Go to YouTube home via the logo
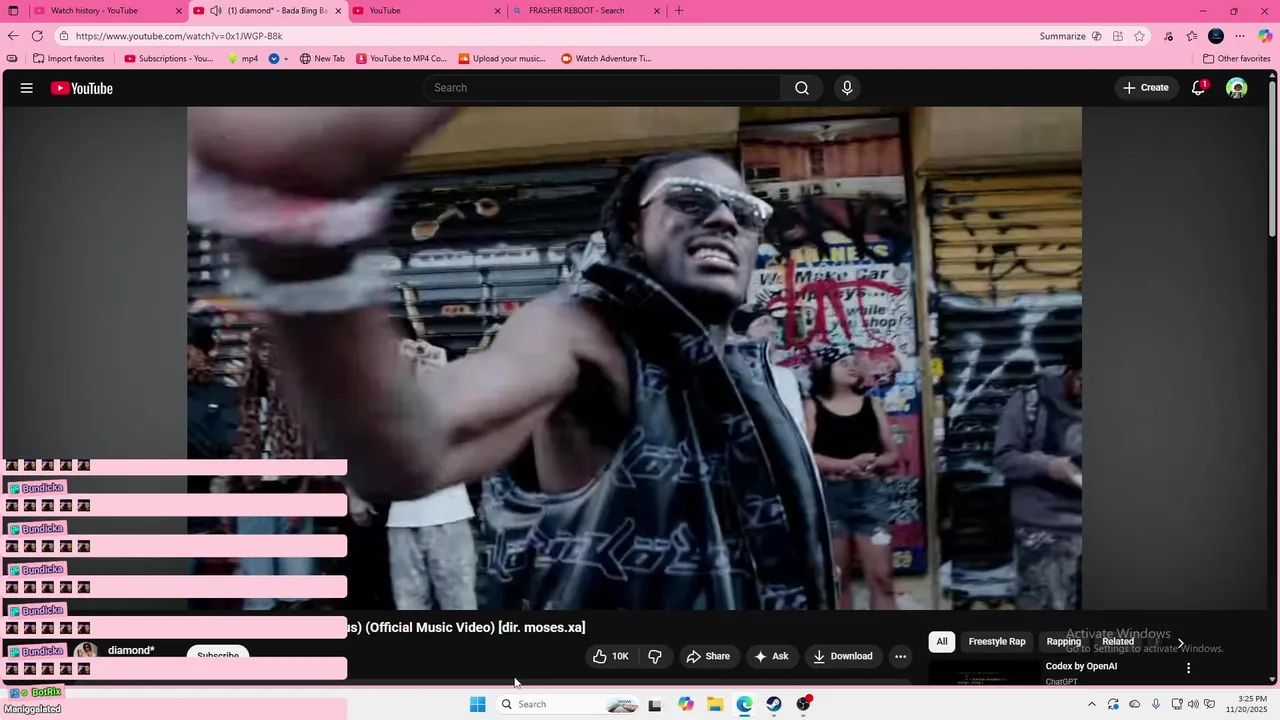This screenshot has height=720, width=1280. (x=82, y=88)
